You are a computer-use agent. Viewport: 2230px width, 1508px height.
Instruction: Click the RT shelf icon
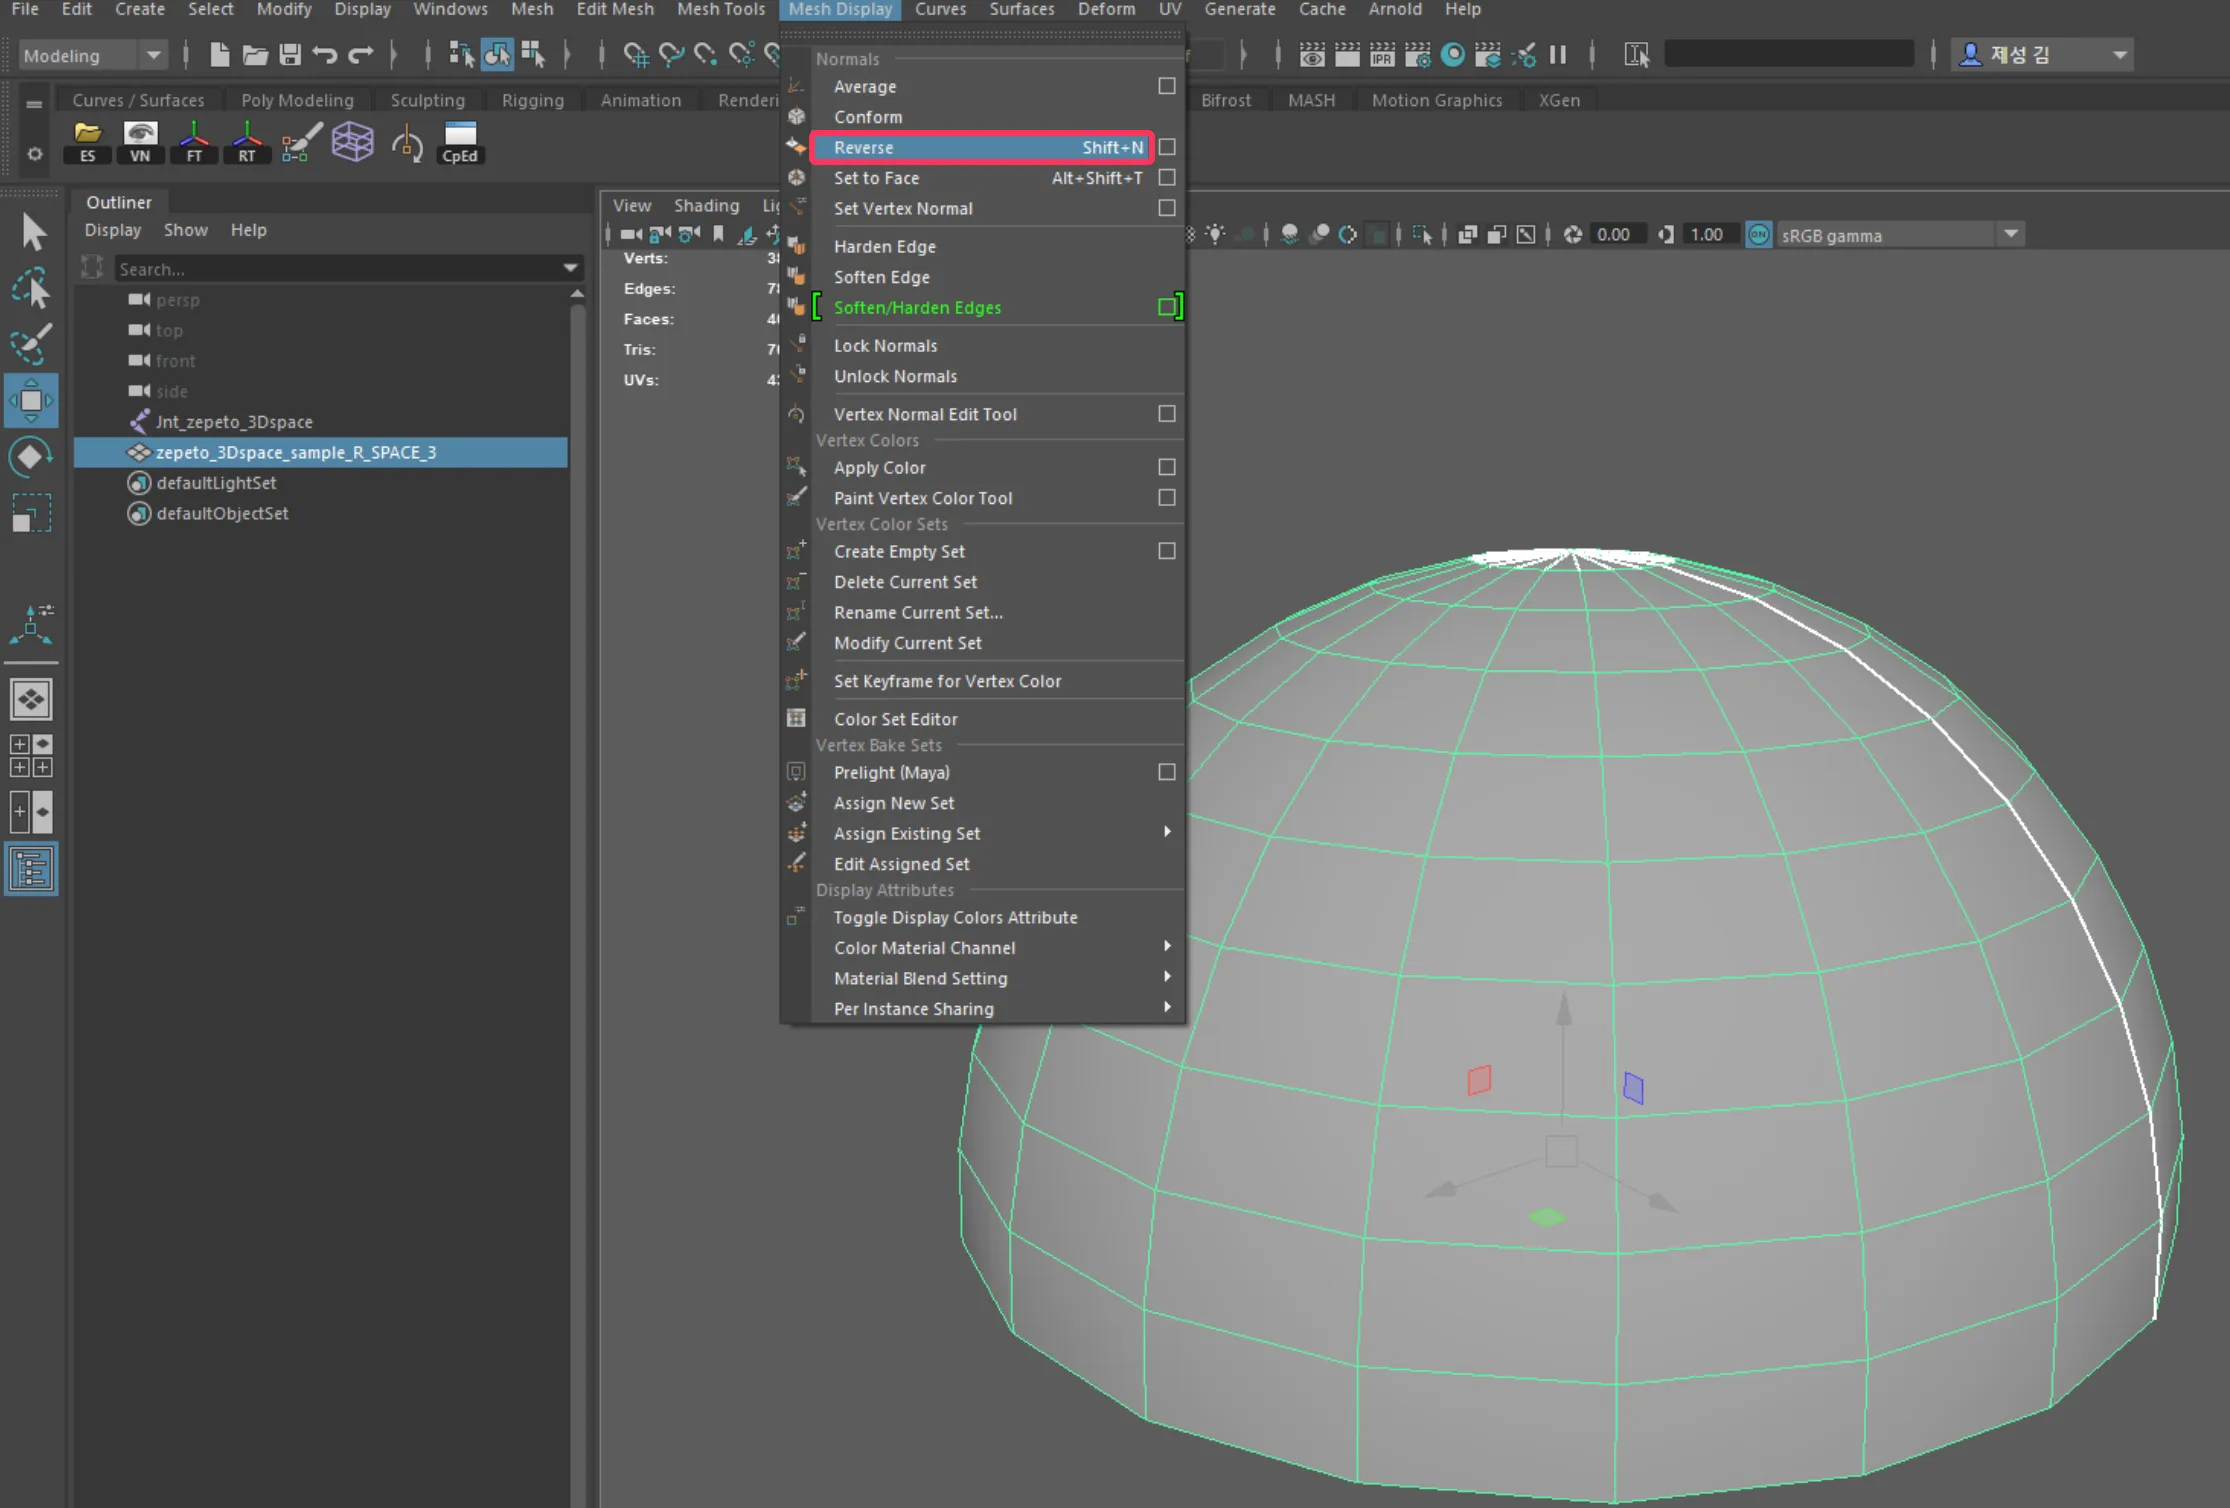246,142
